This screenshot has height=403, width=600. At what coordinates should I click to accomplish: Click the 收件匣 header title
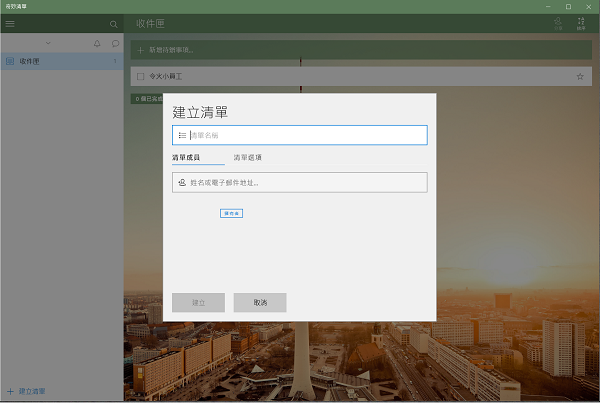pos(150,24)
